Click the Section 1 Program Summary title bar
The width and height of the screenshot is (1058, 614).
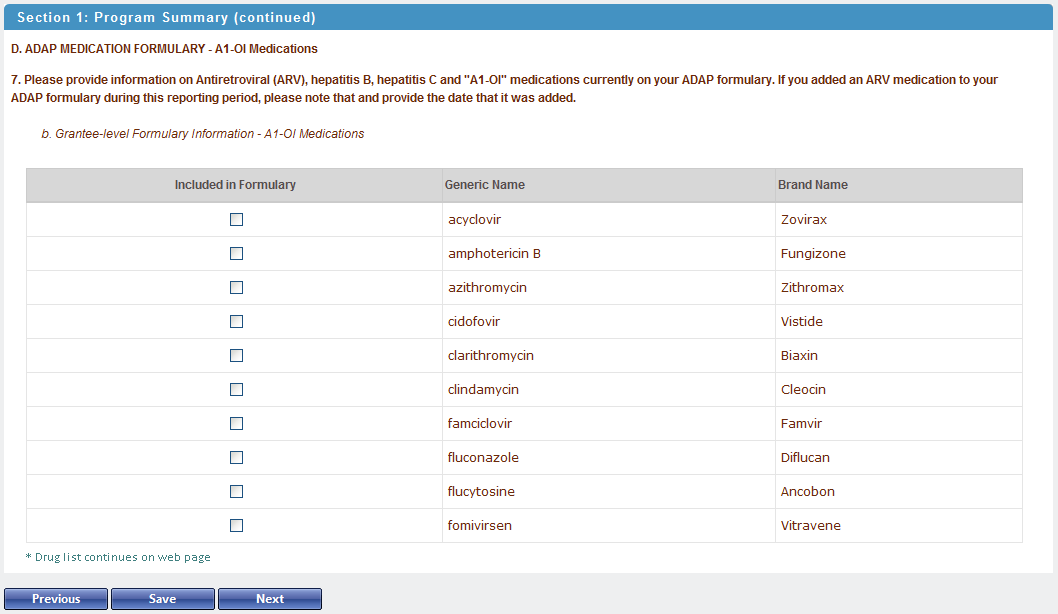click(167, 18)
